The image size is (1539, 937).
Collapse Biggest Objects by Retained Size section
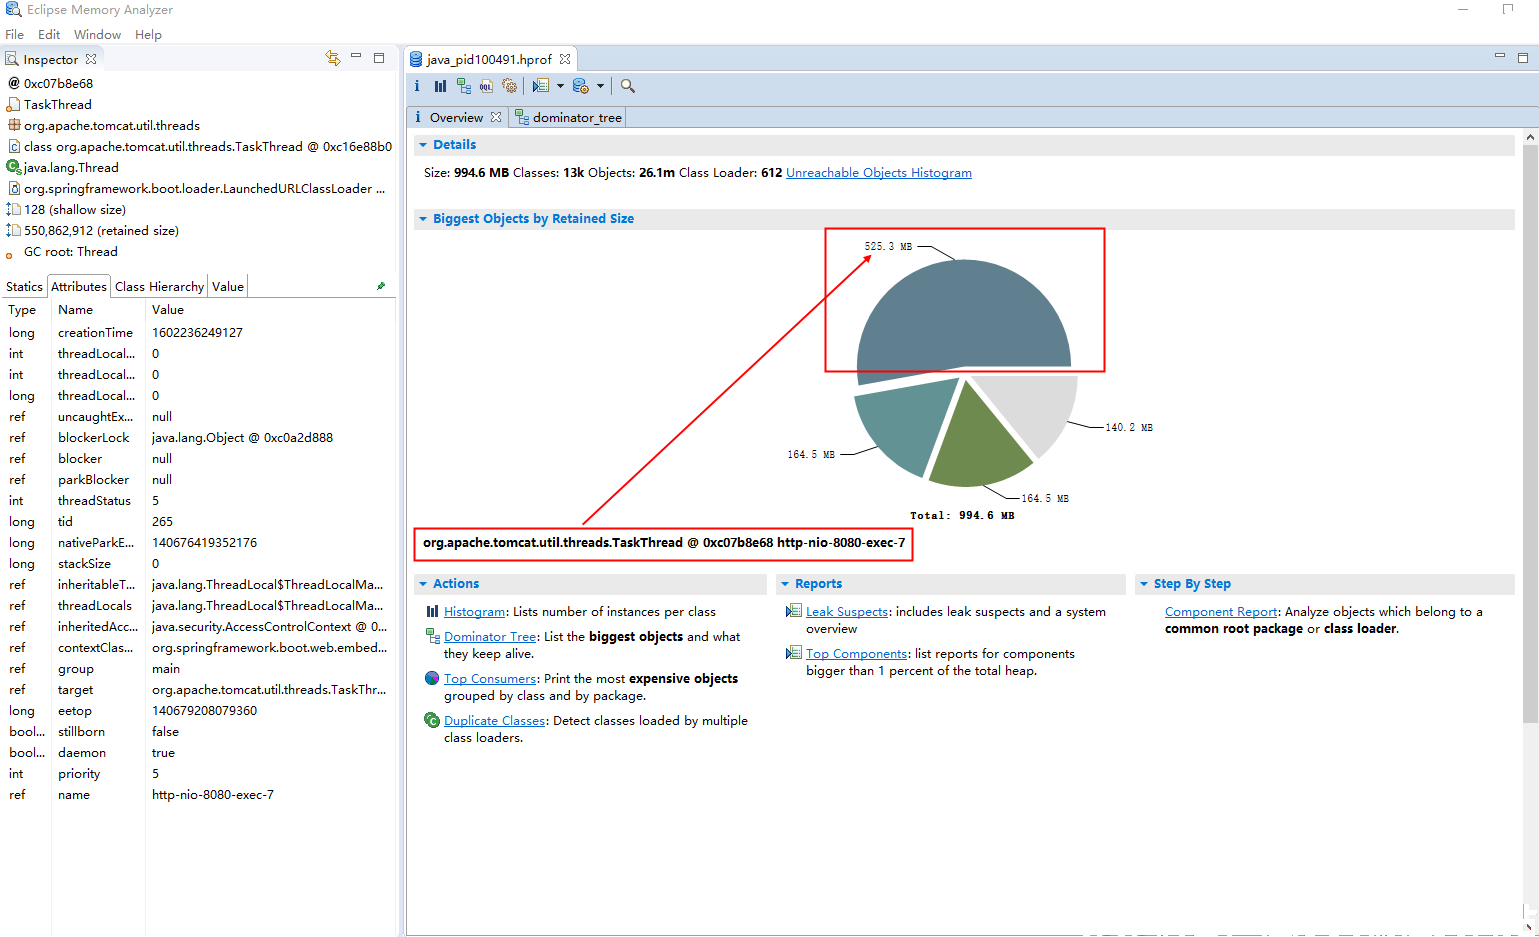(423, 219)
